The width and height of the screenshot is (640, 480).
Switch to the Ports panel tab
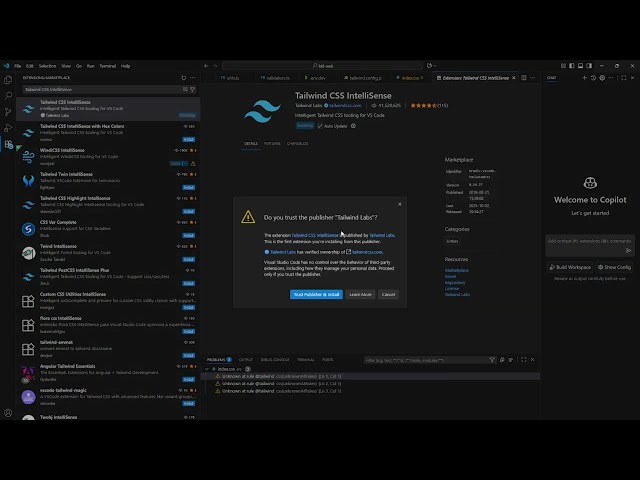click(x=328, y=360)
